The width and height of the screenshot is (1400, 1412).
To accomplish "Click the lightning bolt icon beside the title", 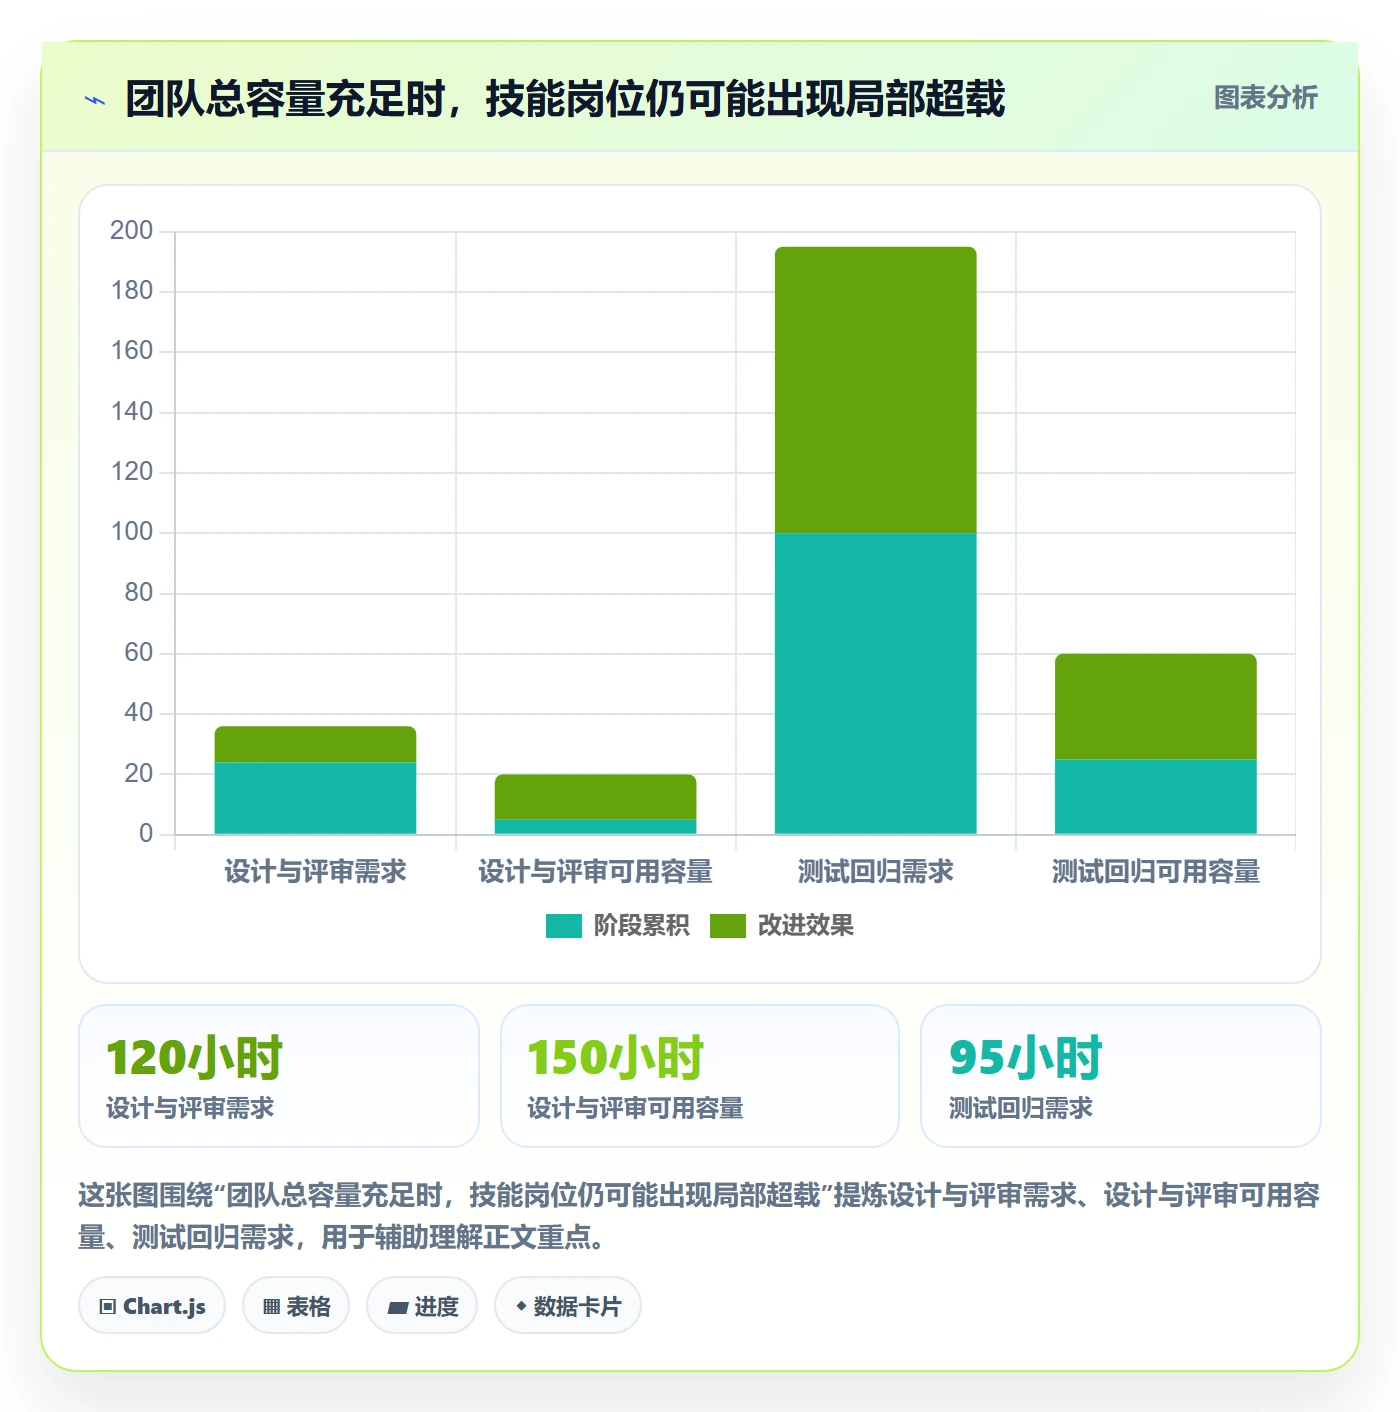I will 95,100.
